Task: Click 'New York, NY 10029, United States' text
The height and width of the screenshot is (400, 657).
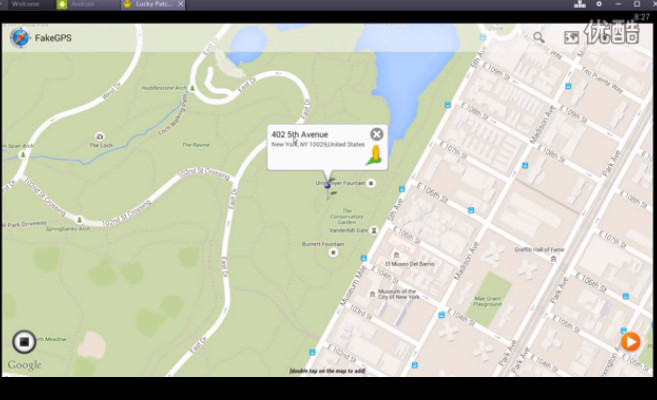Action: [x=318, y=145]
